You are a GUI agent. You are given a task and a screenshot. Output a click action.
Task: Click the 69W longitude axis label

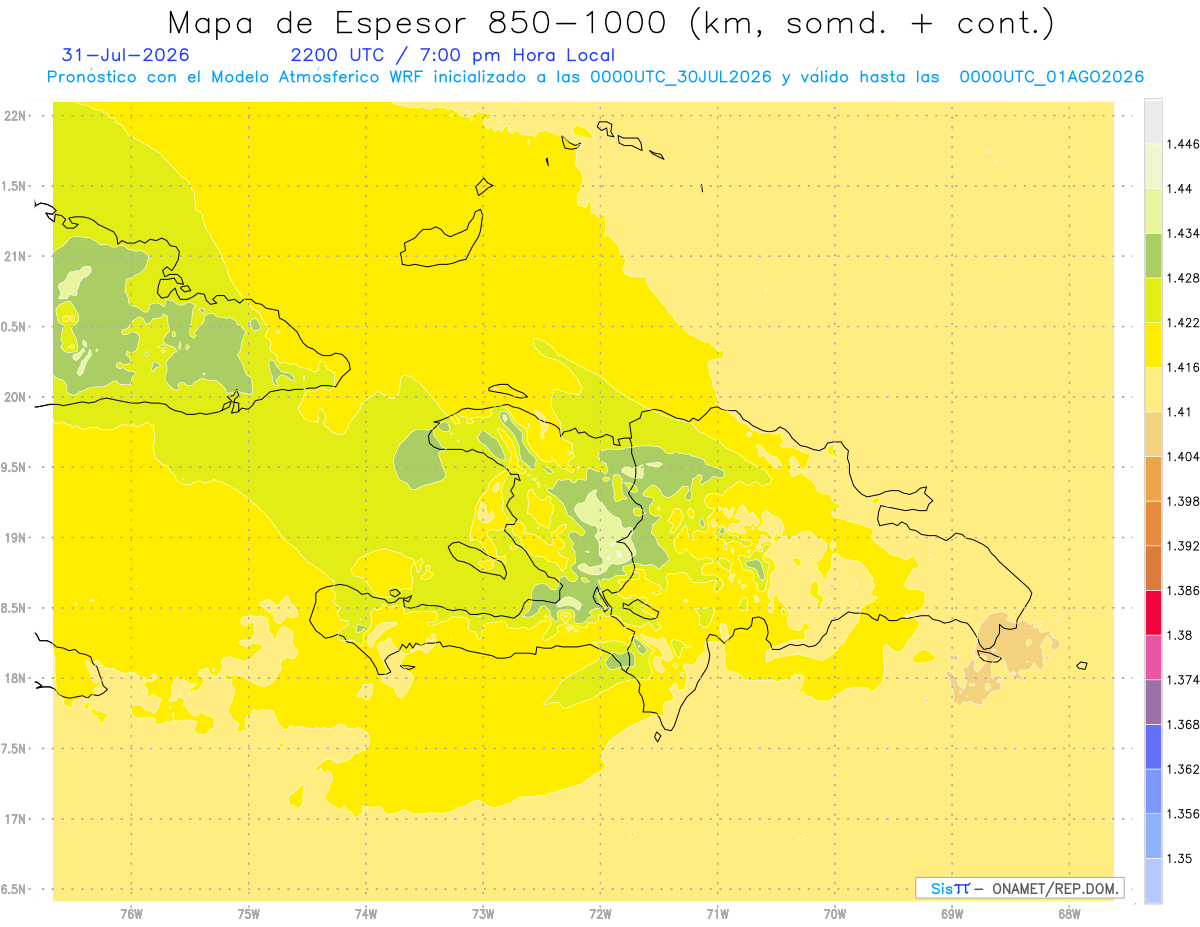click(x=952, y=913)
